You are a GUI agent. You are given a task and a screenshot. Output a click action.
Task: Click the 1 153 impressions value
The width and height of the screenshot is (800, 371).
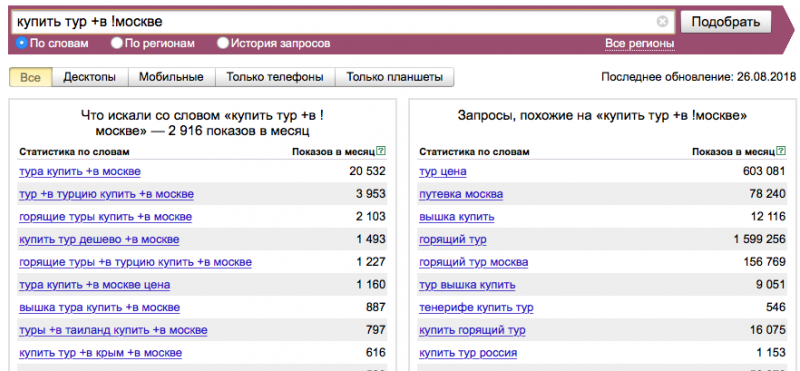click(x=770, y=353)
